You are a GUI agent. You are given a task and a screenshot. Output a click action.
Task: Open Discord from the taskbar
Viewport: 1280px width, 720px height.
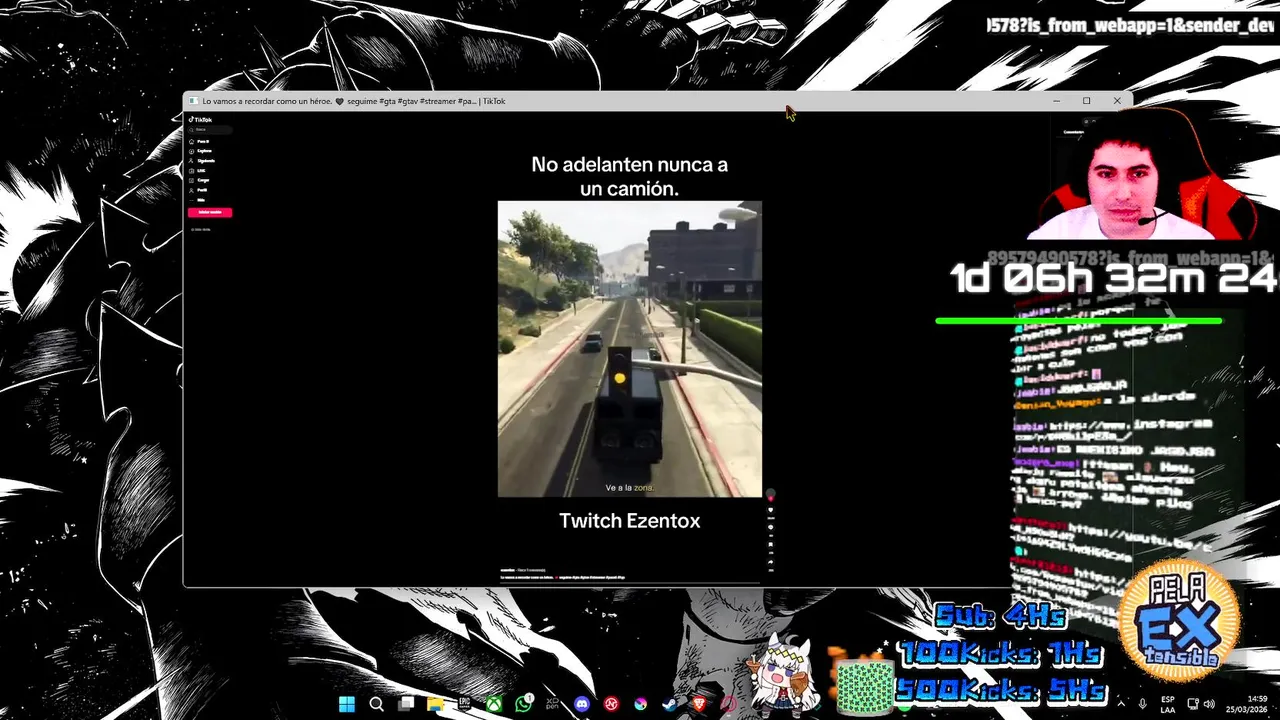pyautogui.click(x=582, y=705)
